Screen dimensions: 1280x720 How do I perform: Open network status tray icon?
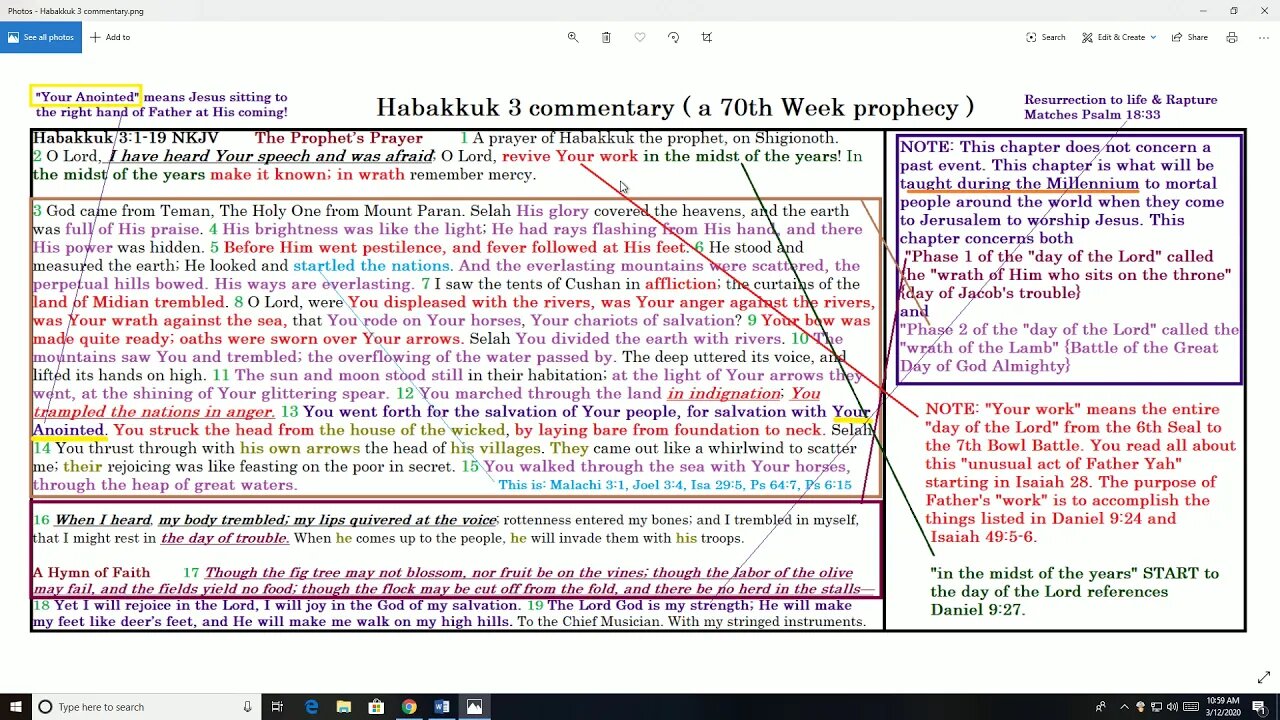coord(1156,707)
